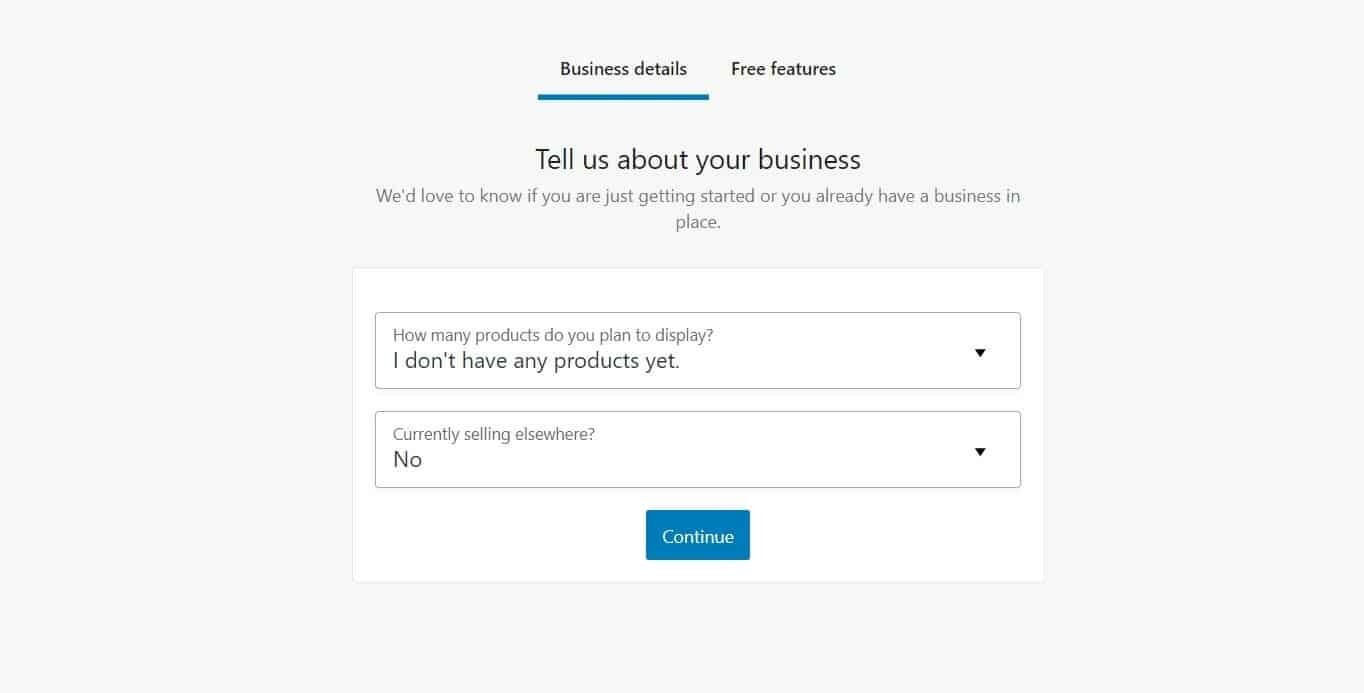Click the products dropdown arrow icon
The width and height of the screenshot is (1364, 693).
tap(980, 352)
